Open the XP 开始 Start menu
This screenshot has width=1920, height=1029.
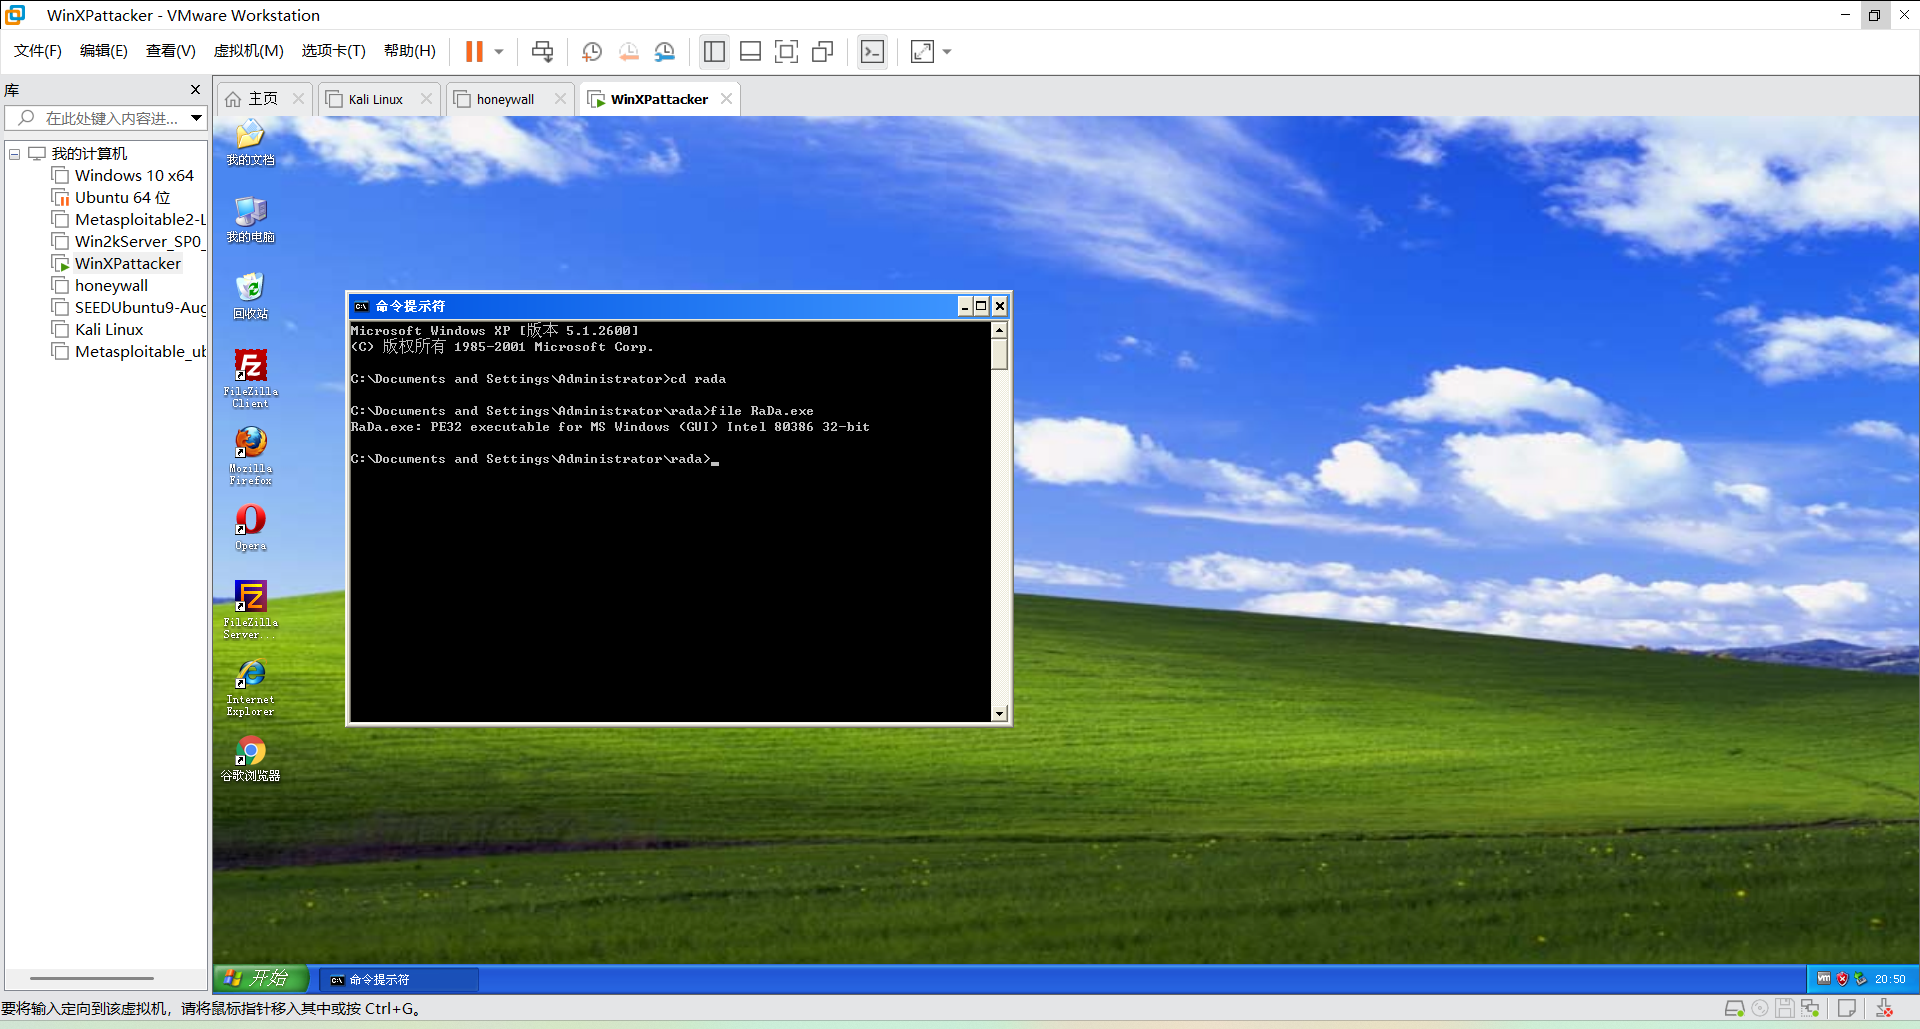click(x=260, y=979)
